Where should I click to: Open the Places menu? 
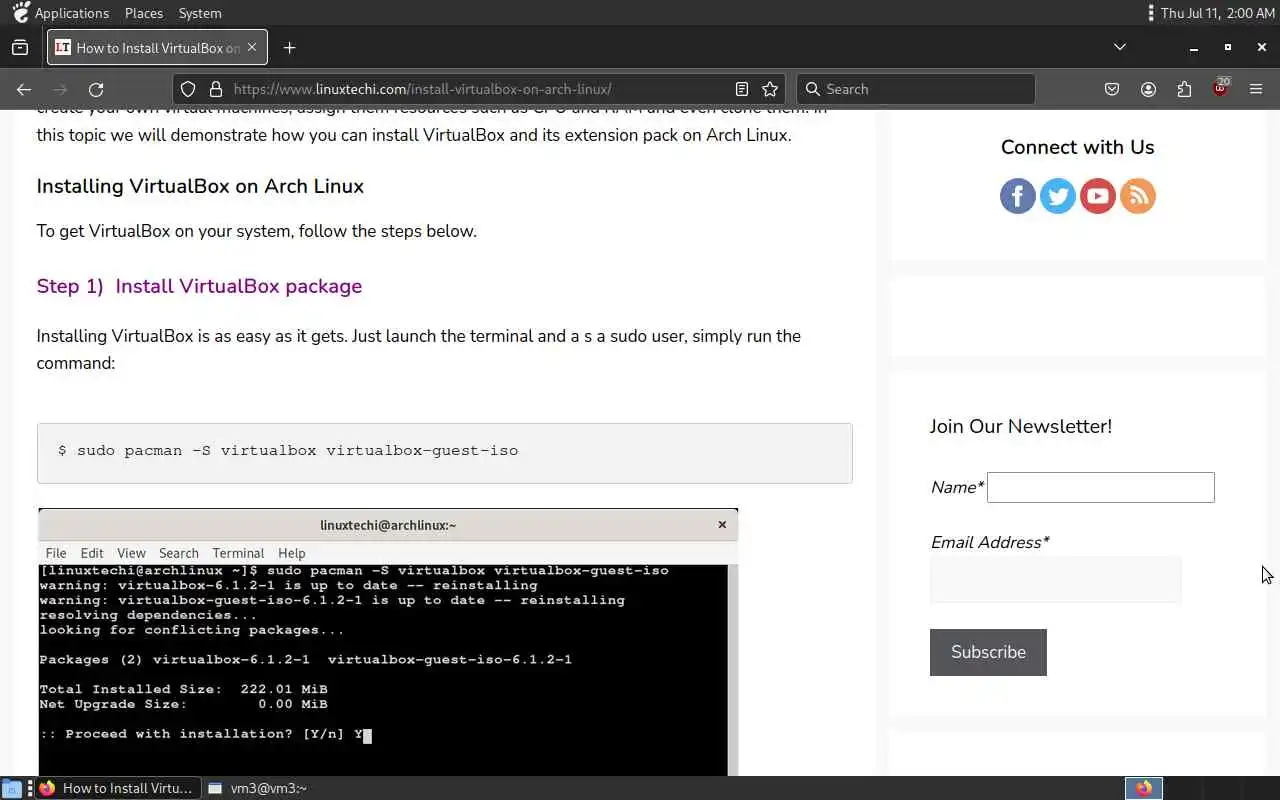tap(144, 13)
